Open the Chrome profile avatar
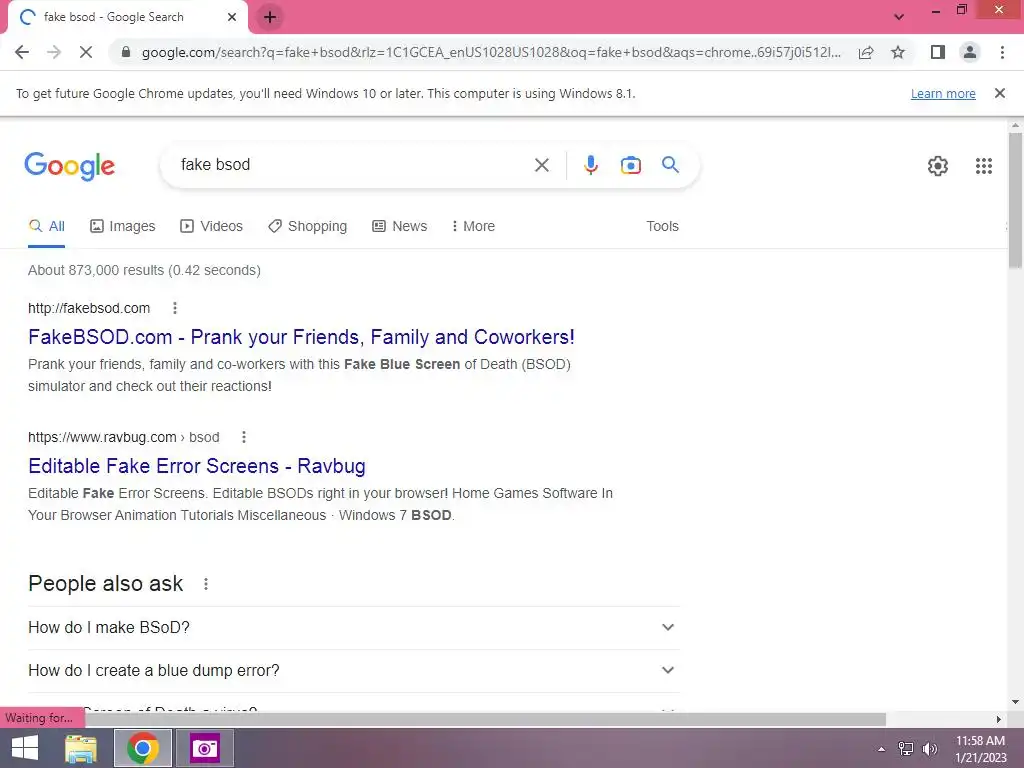 pos(970,52)
